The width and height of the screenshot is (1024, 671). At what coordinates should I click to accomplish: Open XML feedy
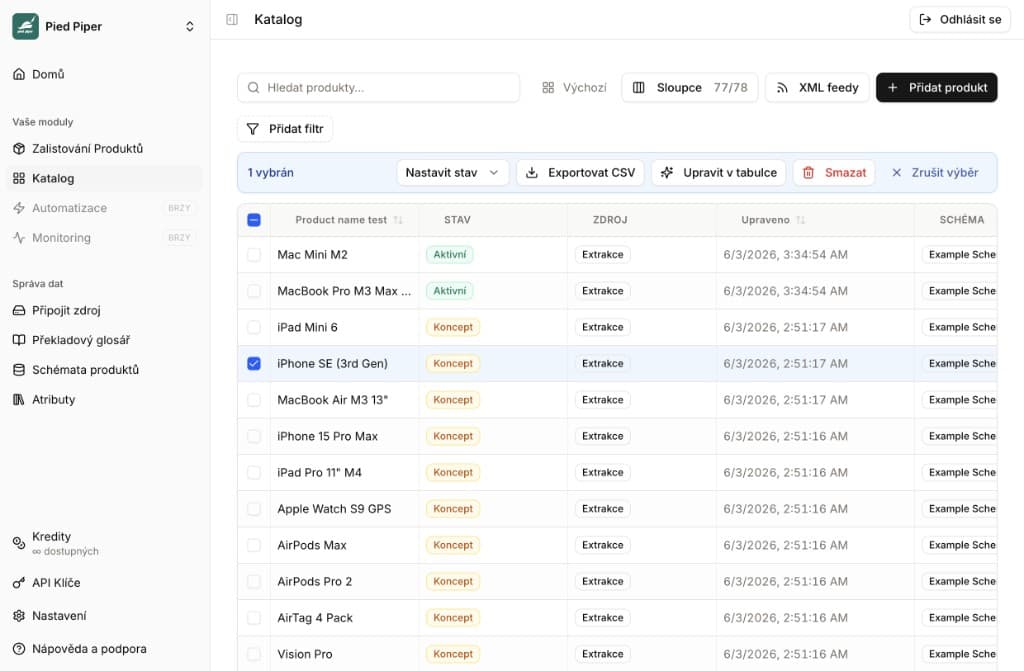coord(818,88)
